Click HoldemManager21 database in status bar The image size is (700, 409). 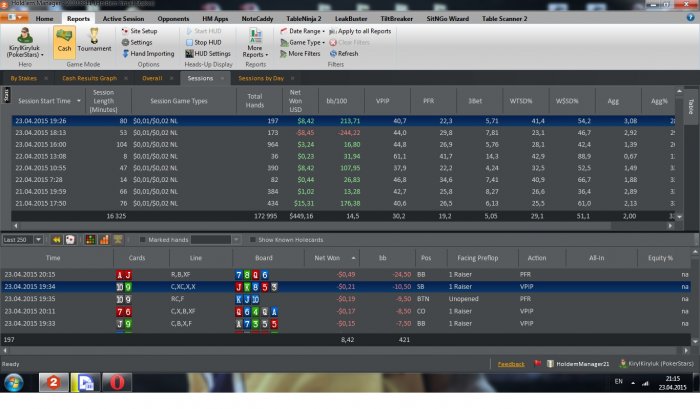[x=578, y=364]
